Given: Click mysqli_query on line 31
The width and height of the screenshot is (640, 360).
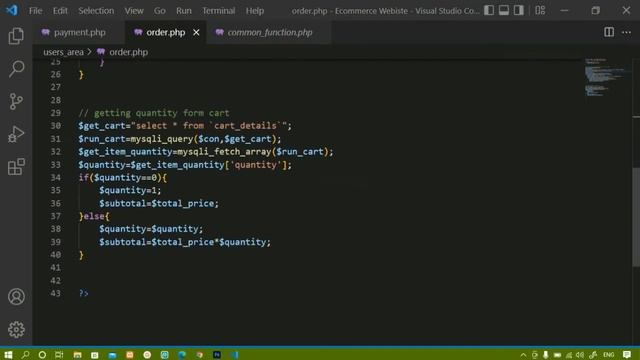Looking at the screenshot, I should 162,139.
